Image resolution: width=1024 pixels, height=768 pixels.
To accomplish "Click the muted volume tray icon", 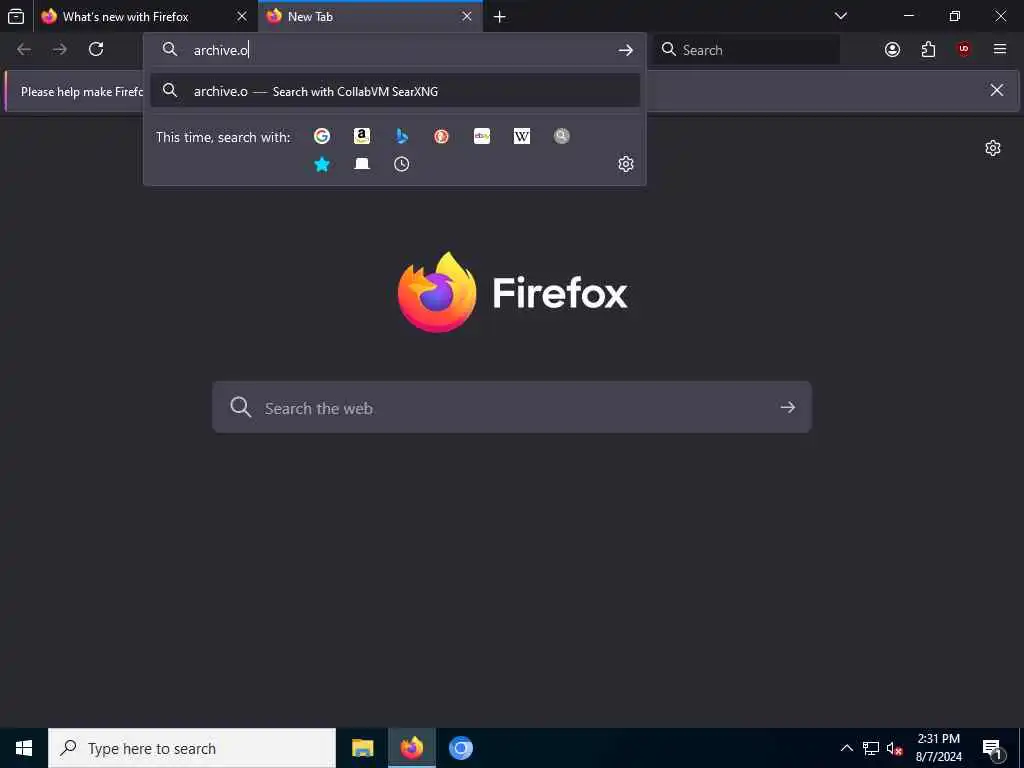I will pyautogui.click(x=895, y=748).
